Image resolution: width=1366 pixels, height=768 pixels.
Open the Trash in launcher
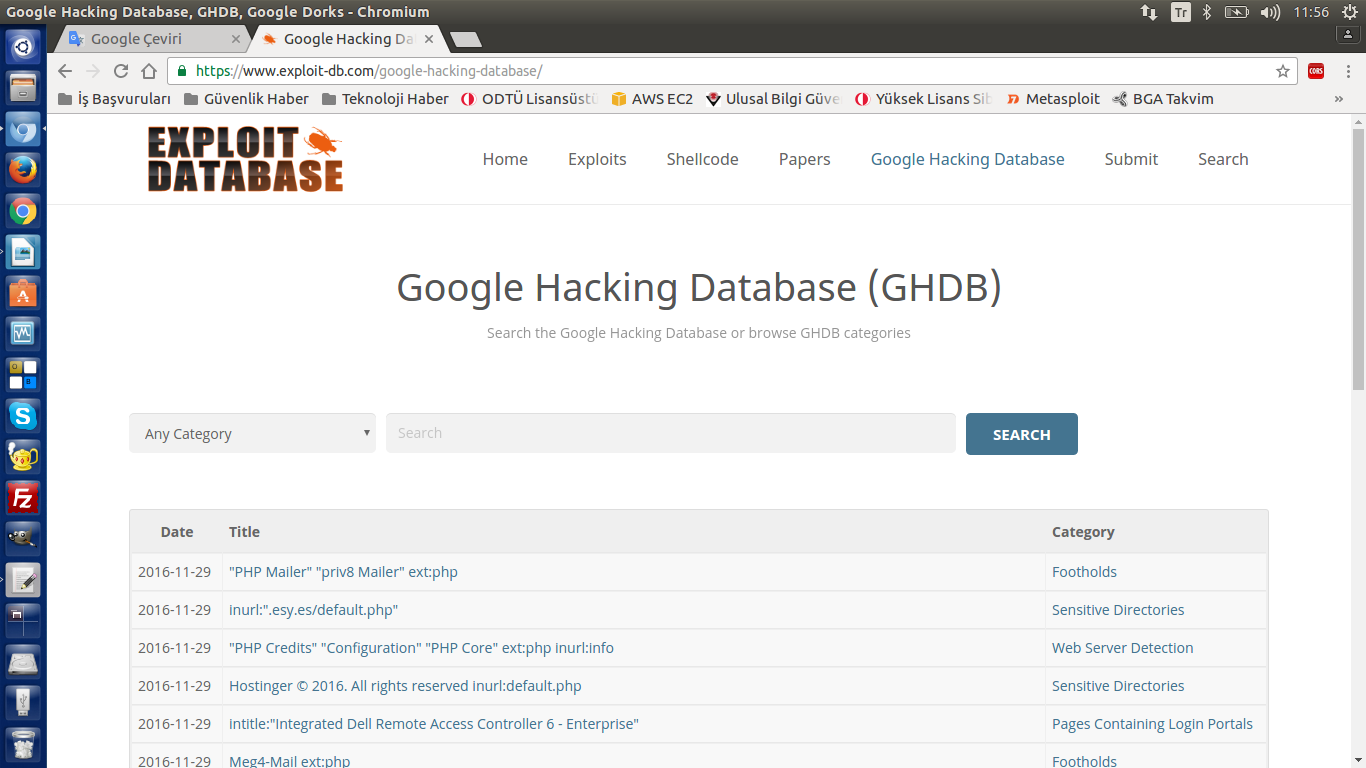click(23, 745)
